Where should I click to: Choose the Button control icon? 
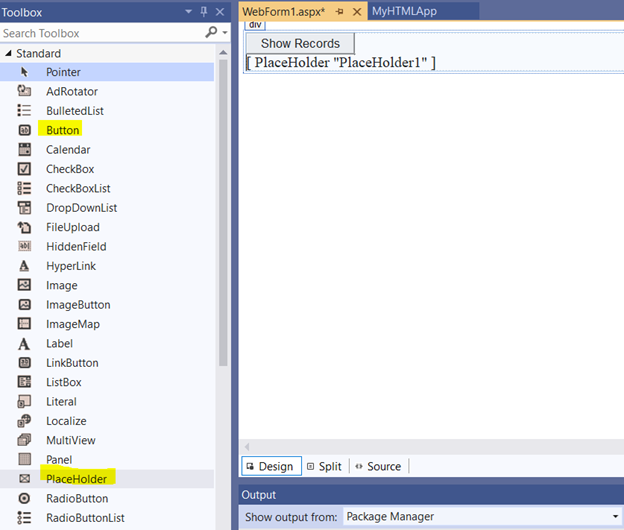pyautogui.click(x=24, y=130)
